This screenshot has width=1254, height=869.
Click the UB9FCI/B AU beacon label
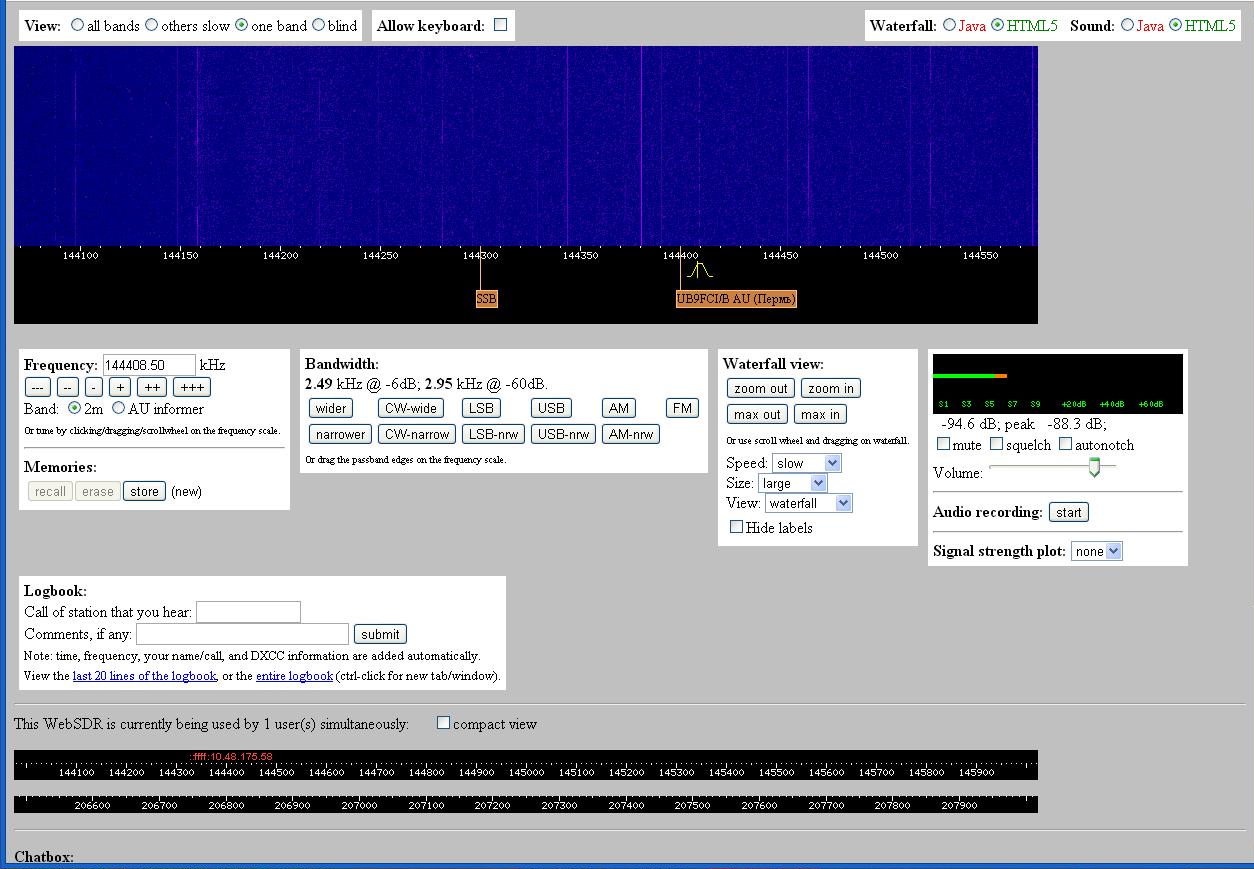click(x=736, y=298)
